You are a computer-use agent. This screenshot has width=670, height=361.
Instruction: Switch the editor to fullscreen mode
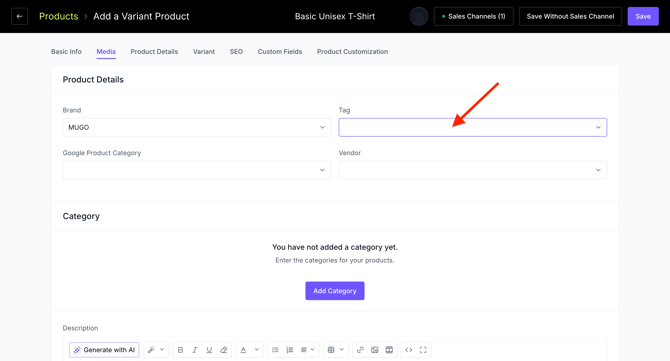click(x=423, y=350)
